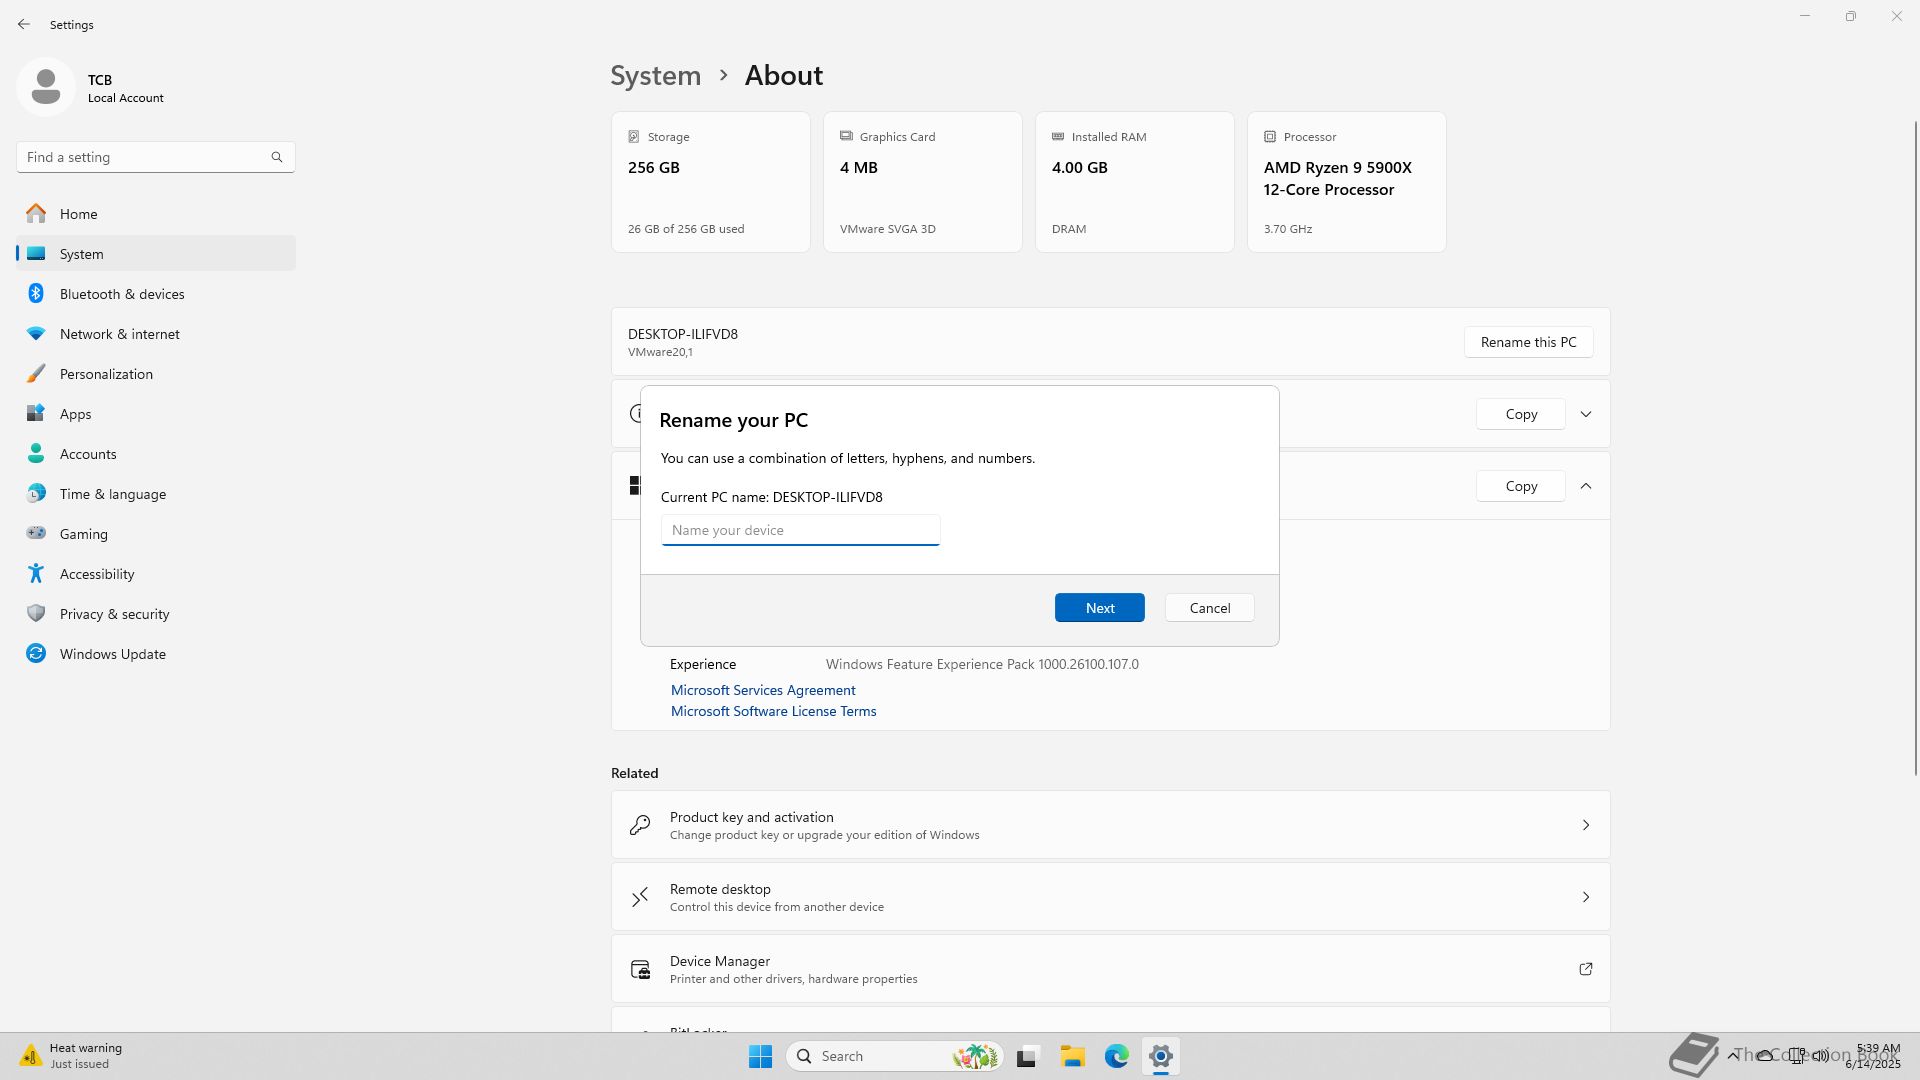Go to Personalization settings
Image resolution: width=1920 pixels, height=1080 pixels.
pos(106,374)
